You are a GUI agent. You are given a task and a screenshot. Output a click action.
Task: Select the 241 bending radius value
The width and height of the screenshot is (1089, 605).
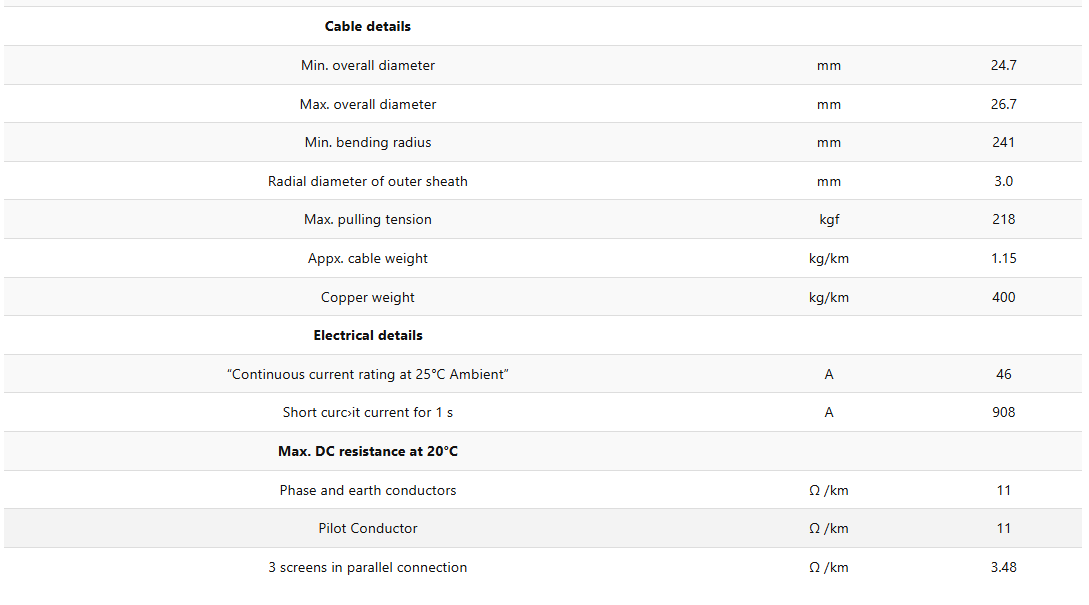pos(1004,142)
